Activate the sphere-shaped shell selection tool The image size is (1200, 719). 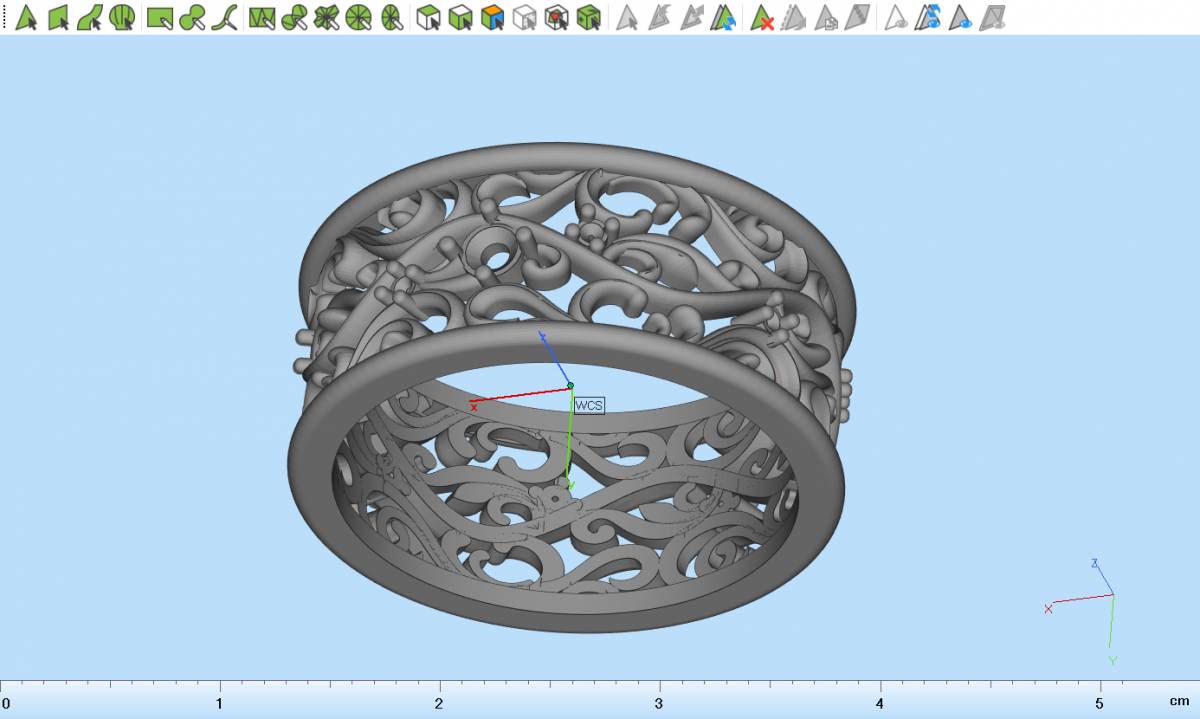[123, 17]
